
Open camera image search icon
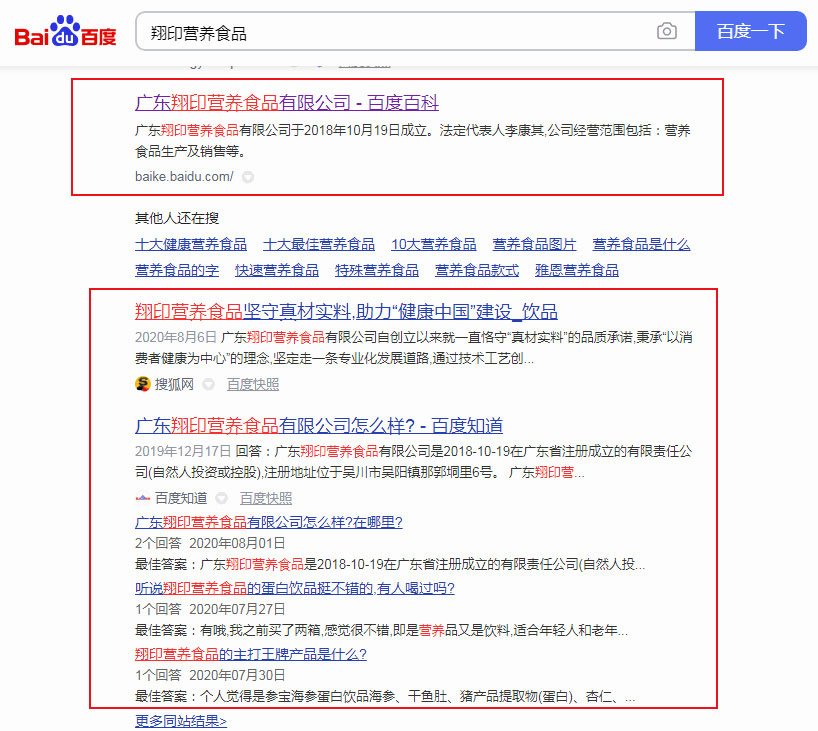click(667, 31)
